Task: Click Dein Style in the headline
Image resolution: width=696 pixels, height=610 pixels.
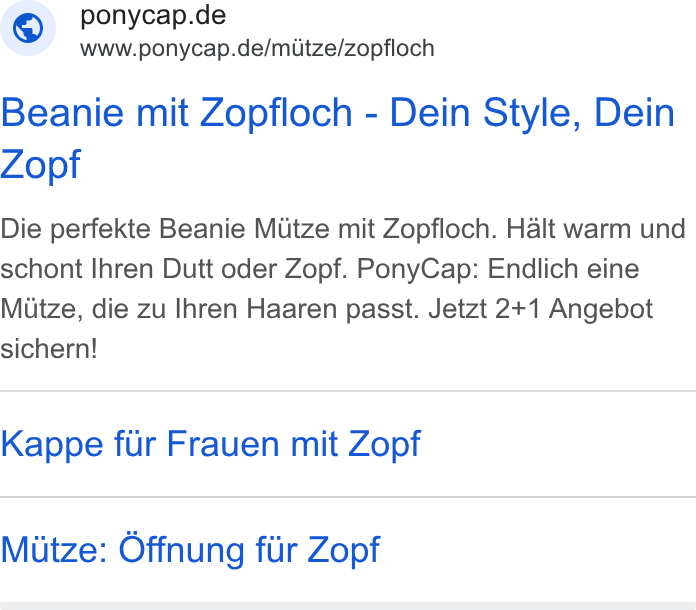Action: [x=485, y=113]
